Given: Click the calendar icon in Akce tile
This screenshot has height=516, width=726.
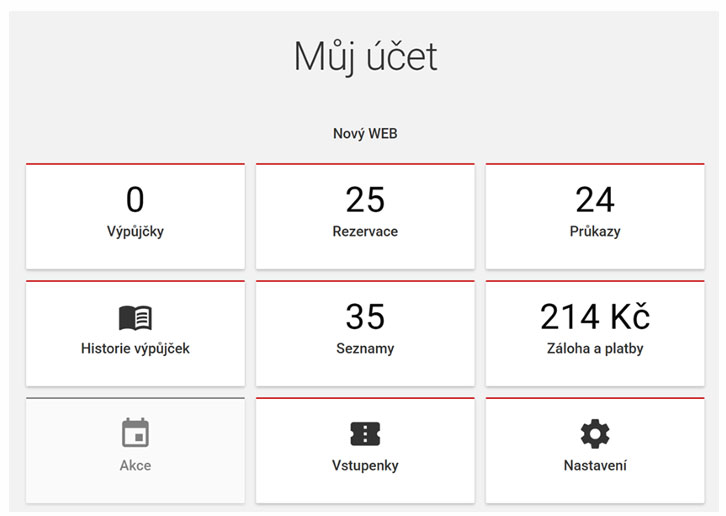Looking at the screenshot, I should [x=135, y=433].
